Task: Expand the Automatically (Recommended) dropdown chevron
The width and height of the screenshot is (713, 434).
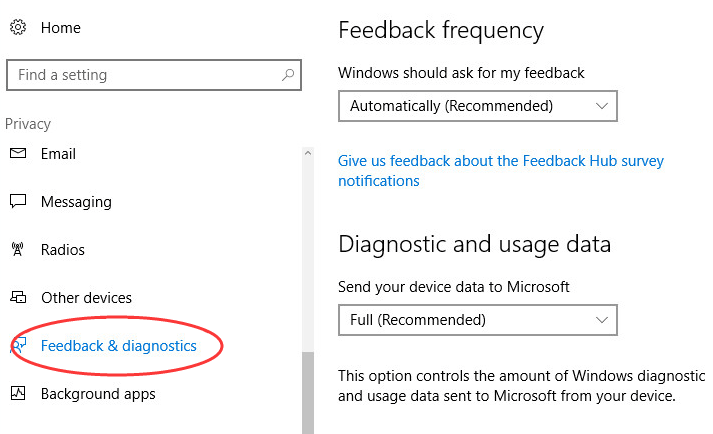Action: pyautogui.click(x=602, y=106)
